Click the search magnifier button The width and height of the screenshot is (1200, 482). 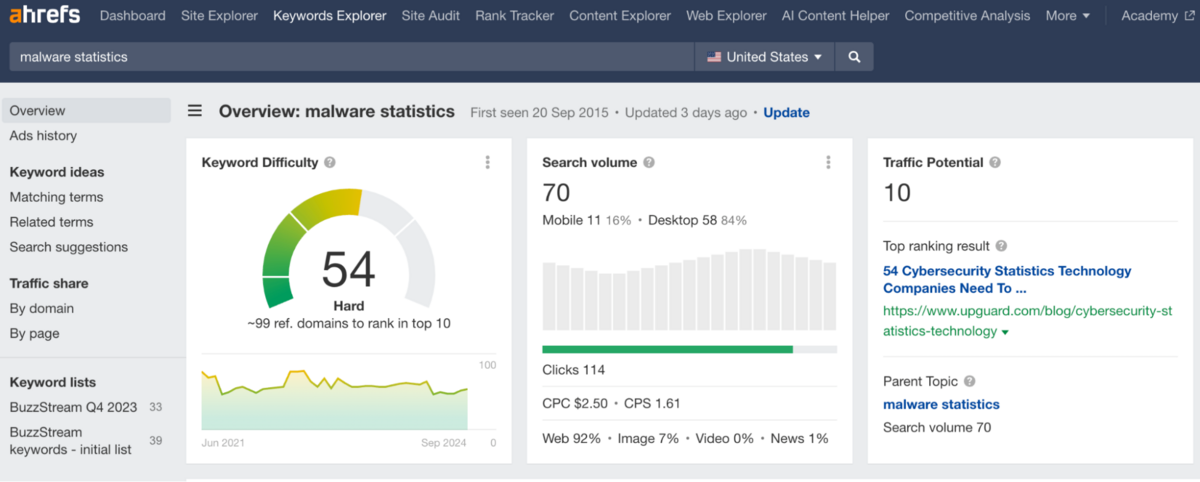point(854,57)
